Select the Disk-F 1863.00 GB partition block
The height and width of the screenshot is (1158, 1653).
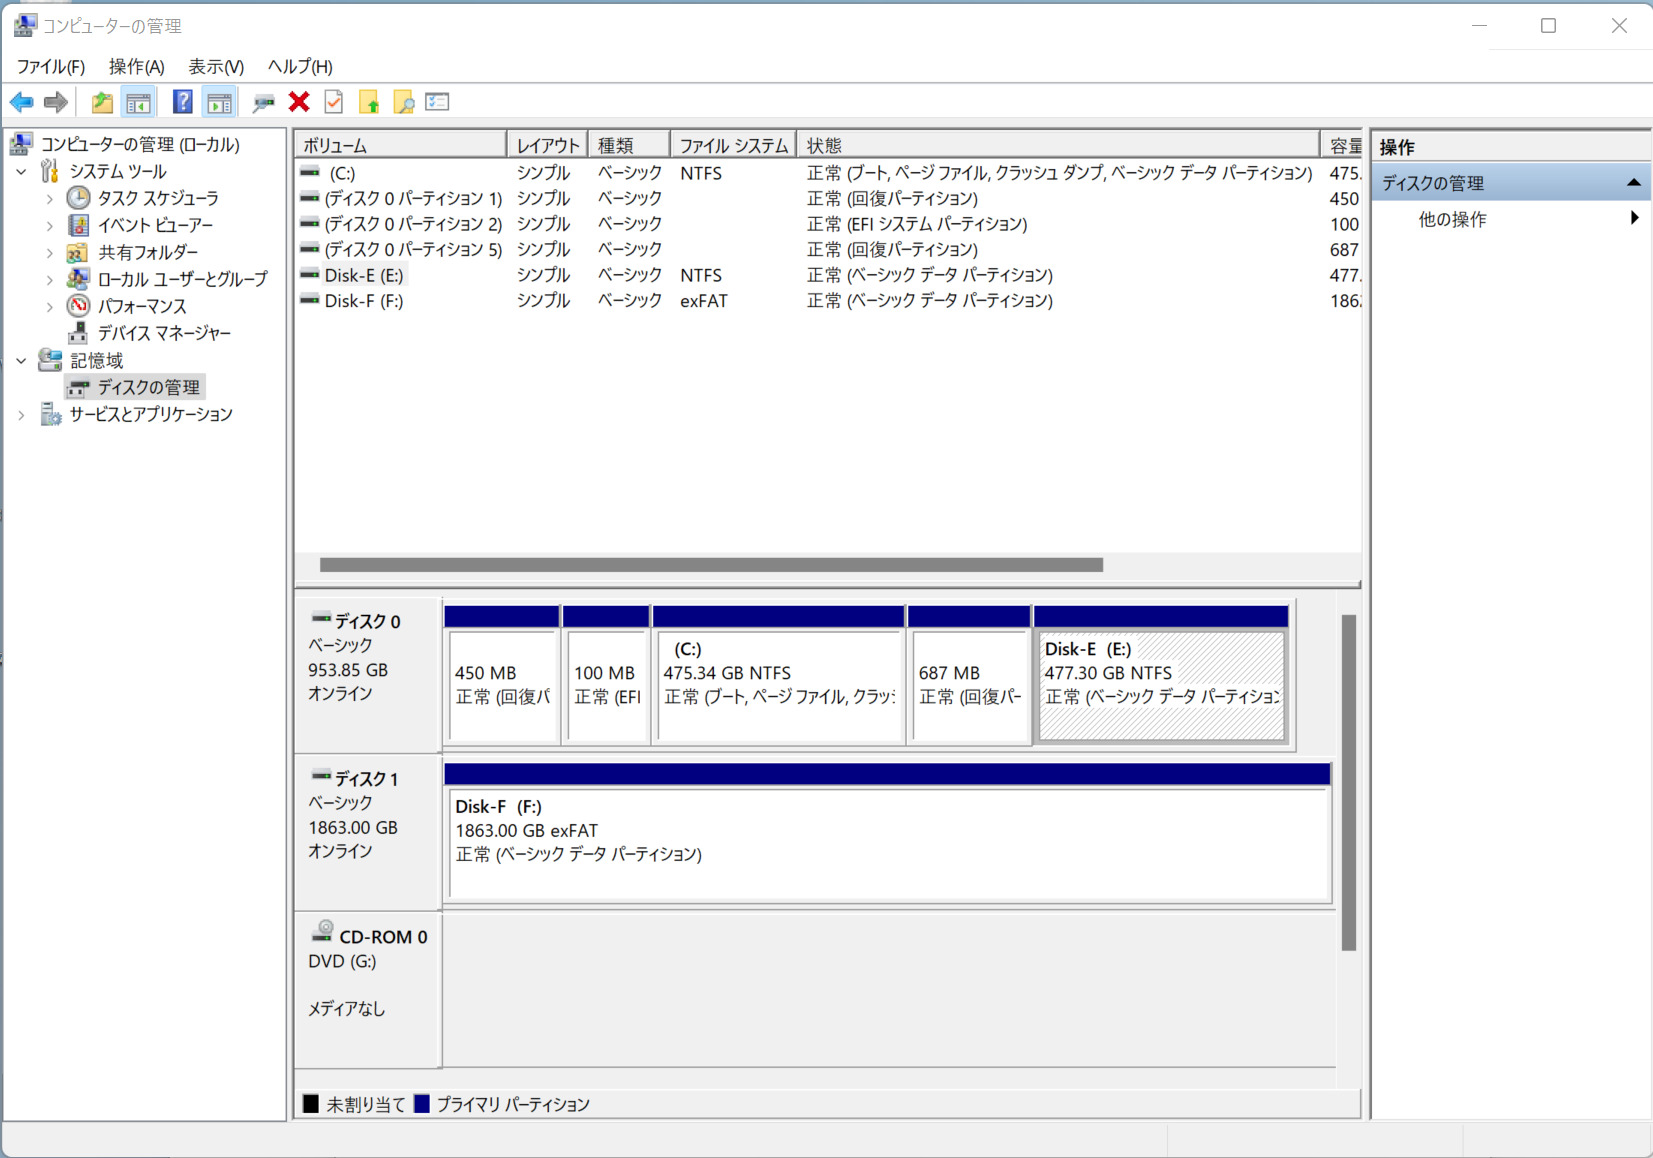point(887,833)
